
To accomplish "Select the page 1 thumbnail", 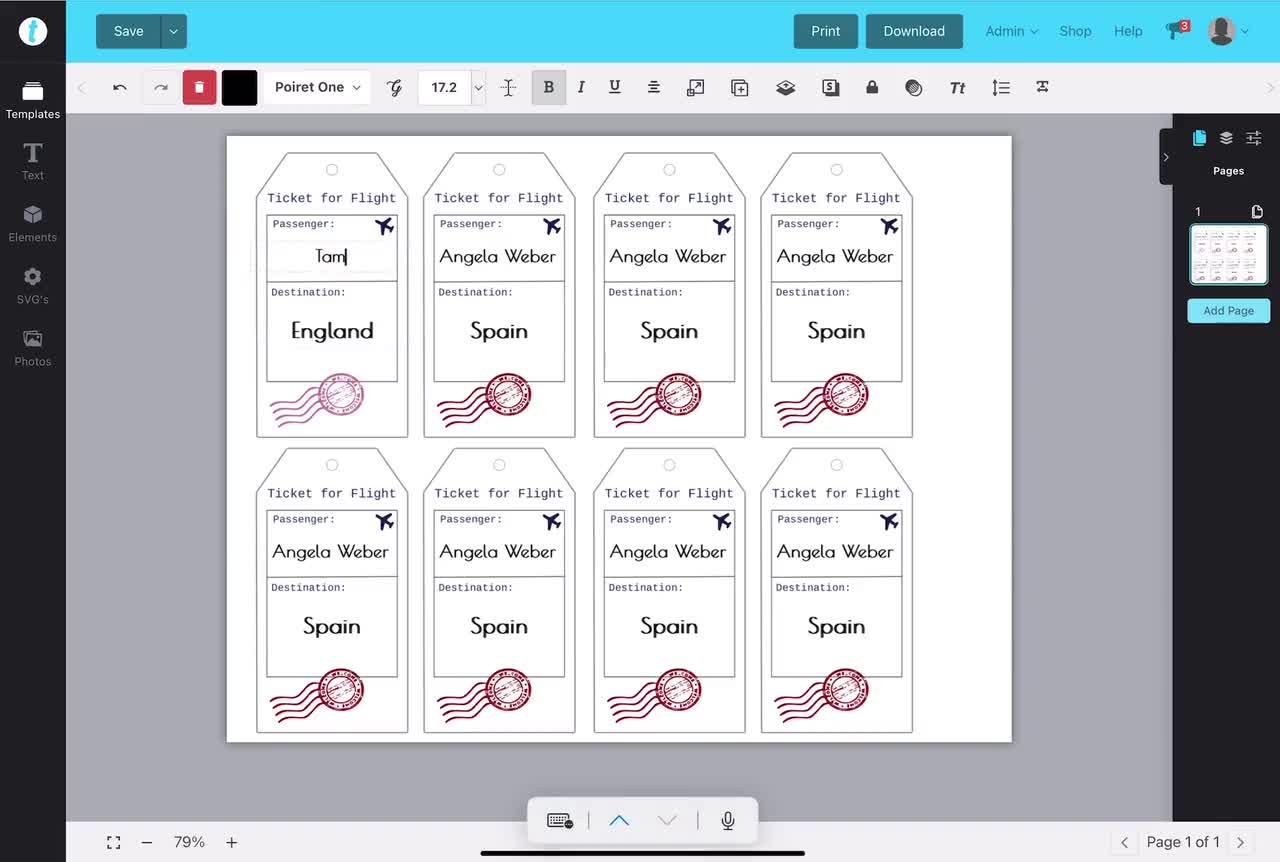I will 1228,255.
